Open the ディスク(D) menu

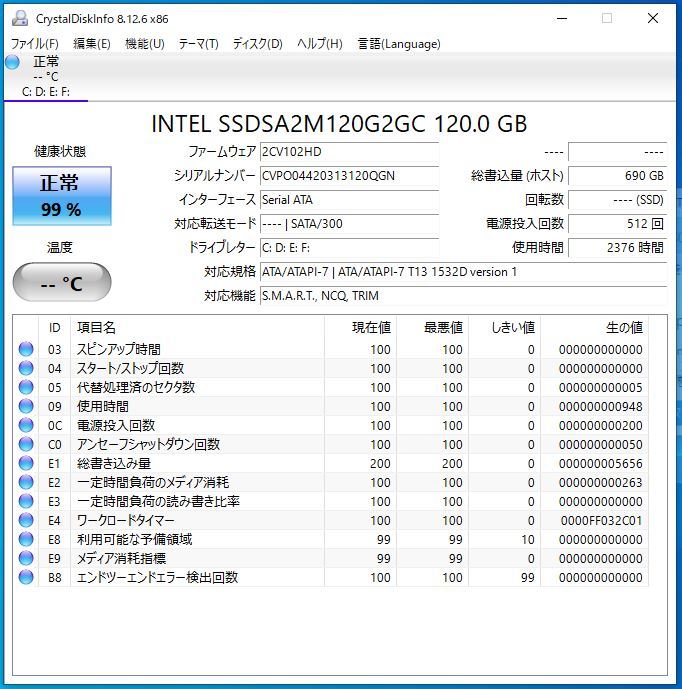click(x=257, y=44)
